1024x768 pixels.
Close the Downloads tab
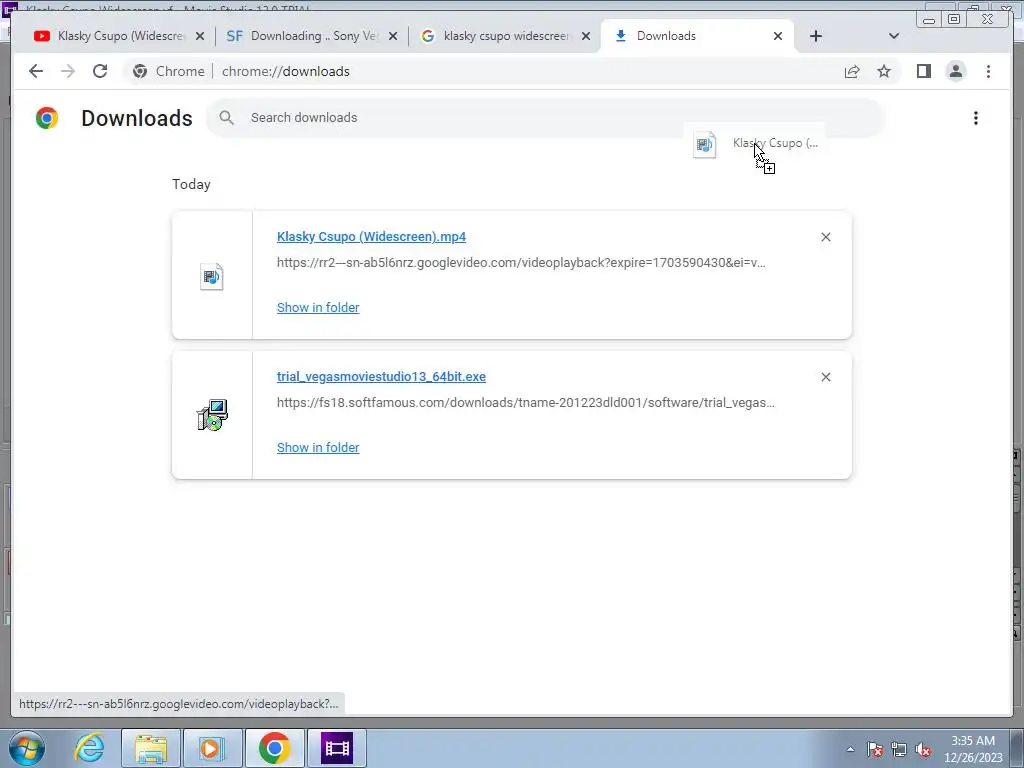(x=778, y=37)
